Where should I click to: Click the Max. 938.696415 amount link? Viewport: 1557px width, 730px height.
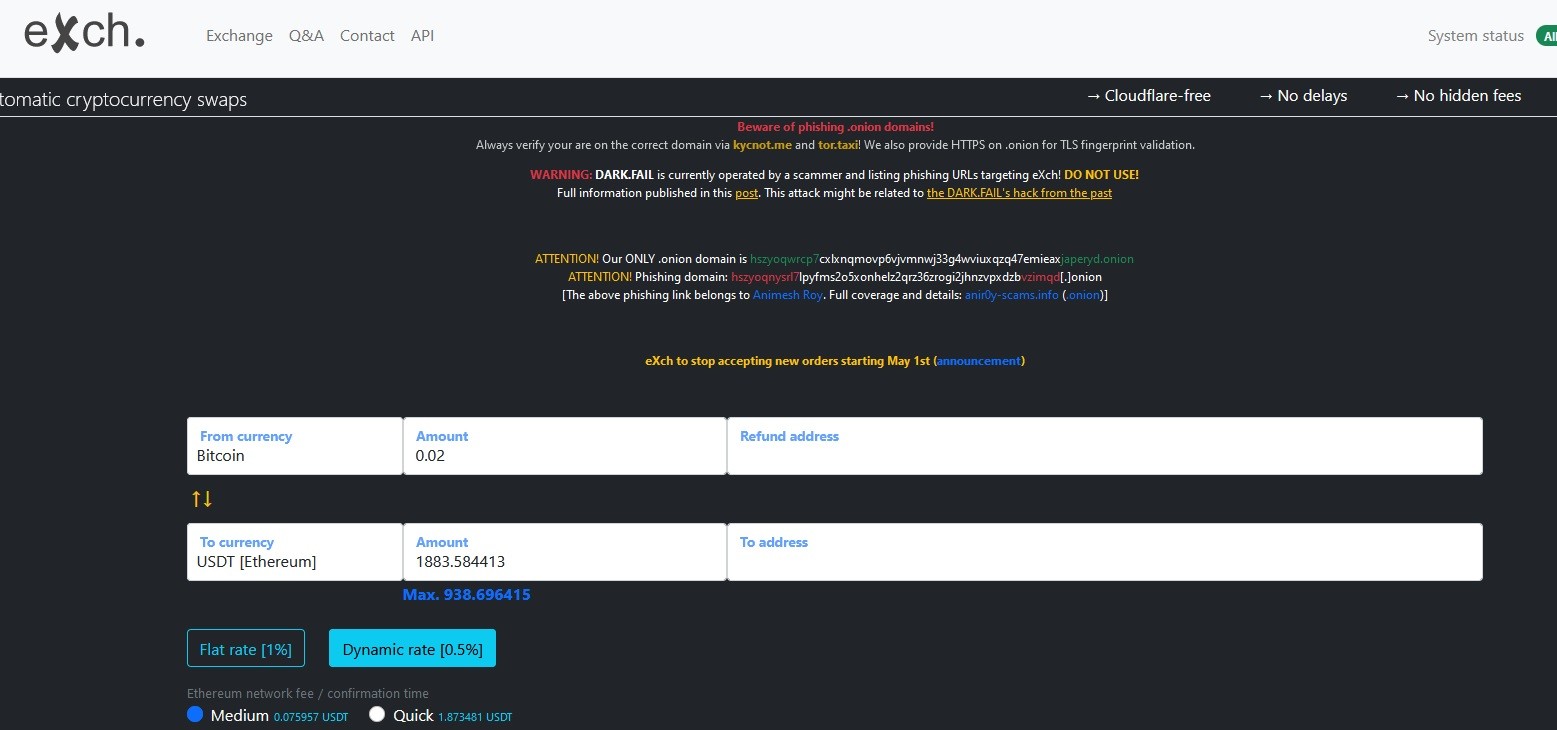466,595
